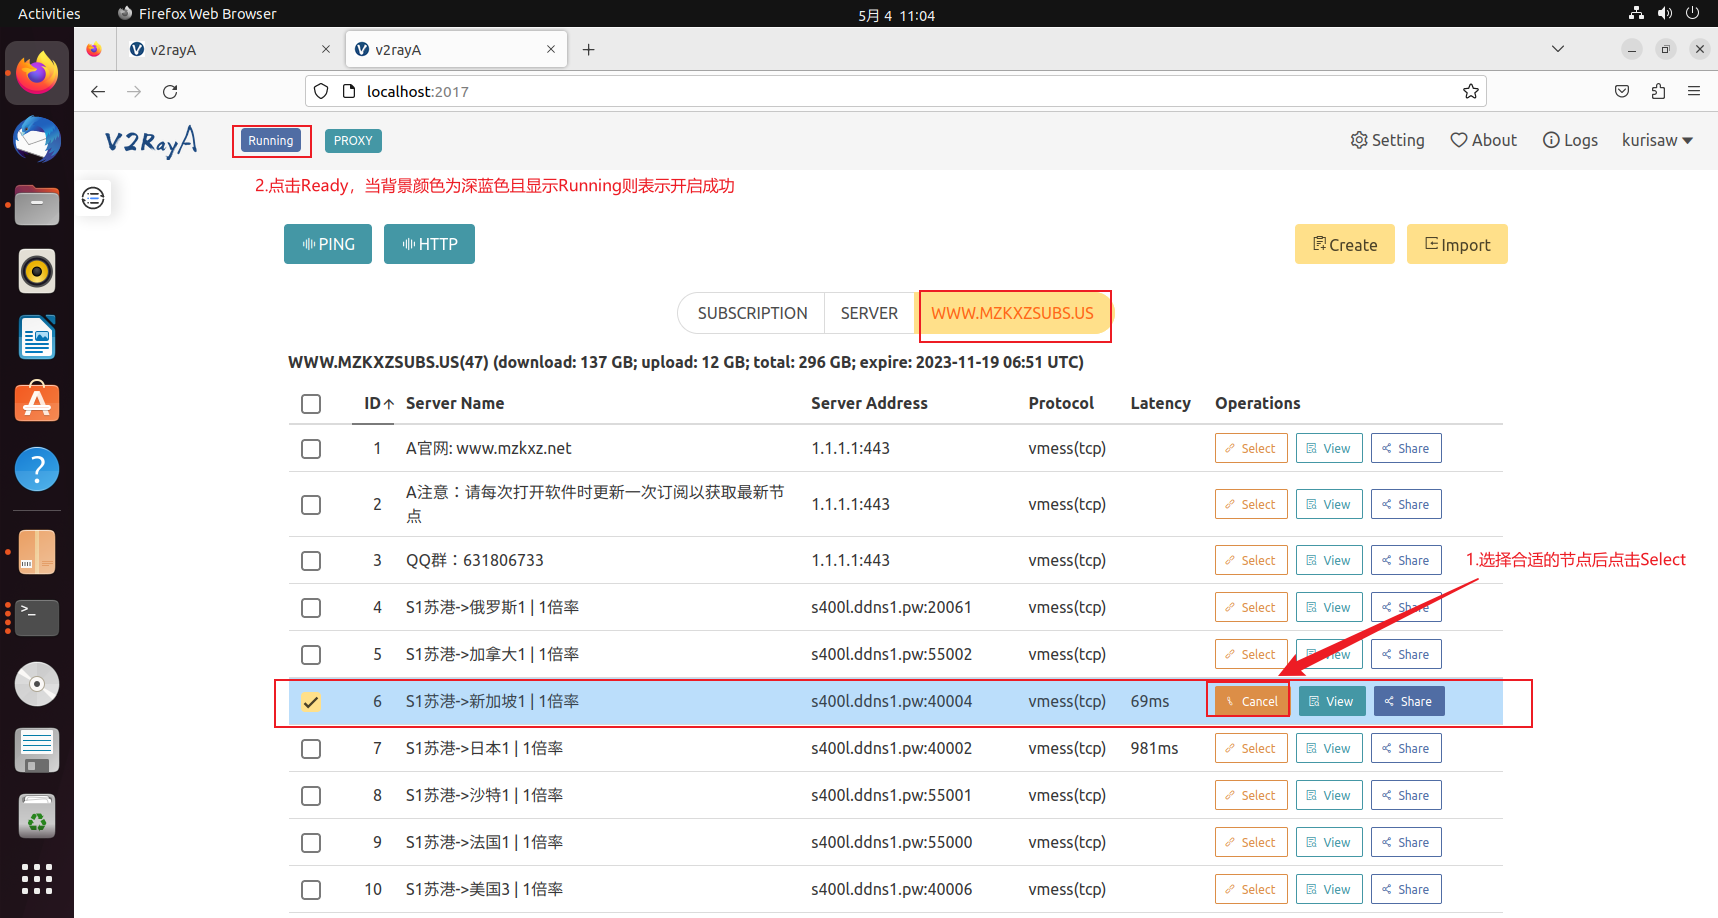
Task: Open Terminal from the dock
Action: [37, 618]
